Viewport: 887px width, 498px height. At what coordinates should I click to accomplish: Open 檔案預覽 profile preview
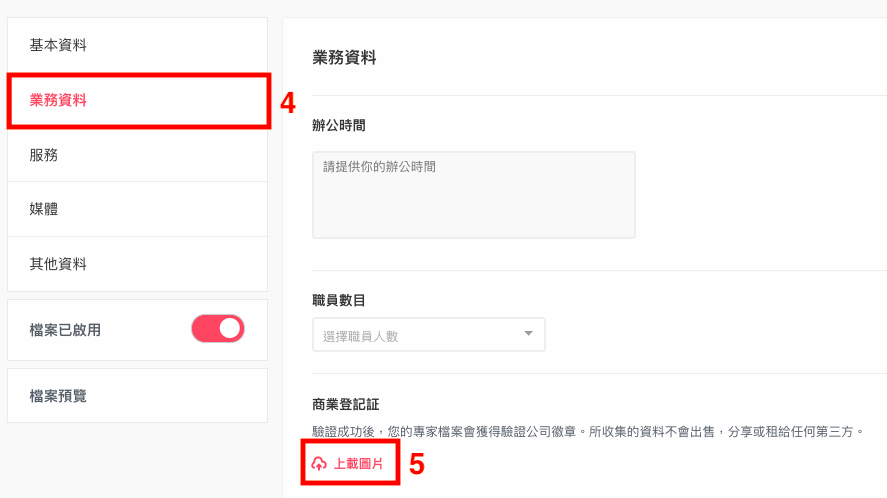point(137,396)
